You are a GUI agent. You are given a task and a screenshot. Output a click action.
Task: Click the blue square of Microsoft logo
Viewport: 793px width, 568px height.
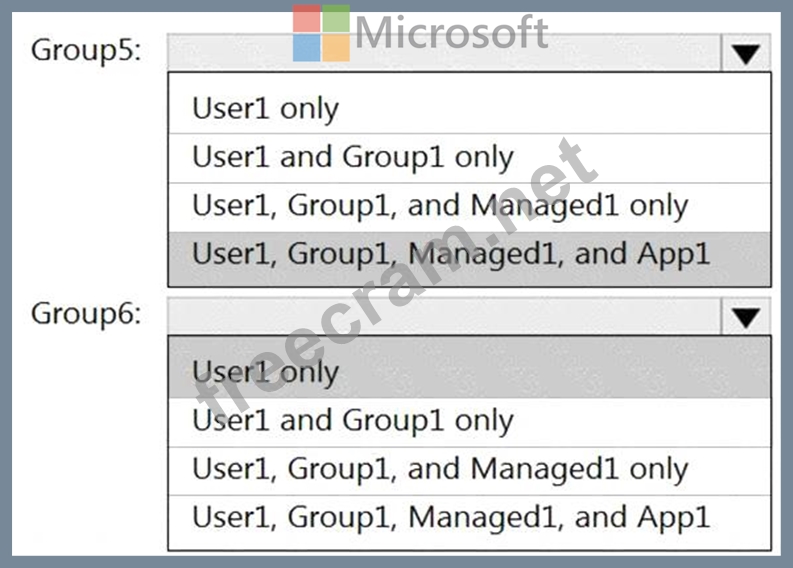click(x=306, y=48)
